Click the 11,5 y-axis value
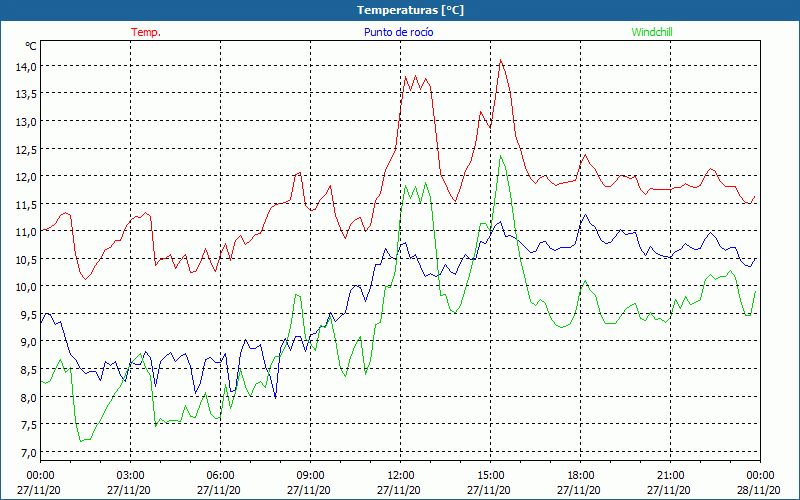The width and height of the screenshot is (800, 500). (26, 204)
